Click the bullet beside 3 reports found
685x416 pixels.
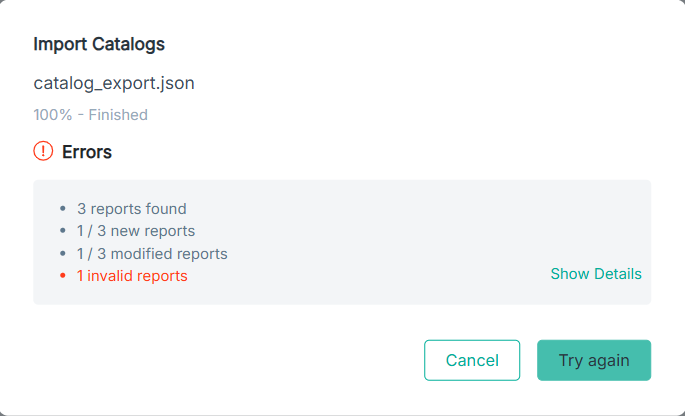tap(63, 208)
